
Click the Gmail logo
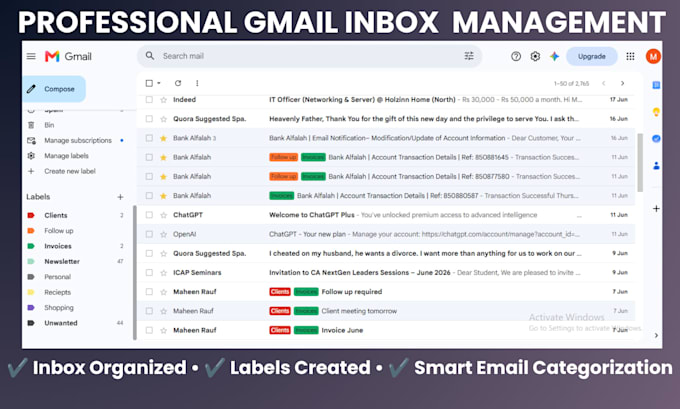tap(68, 56)
